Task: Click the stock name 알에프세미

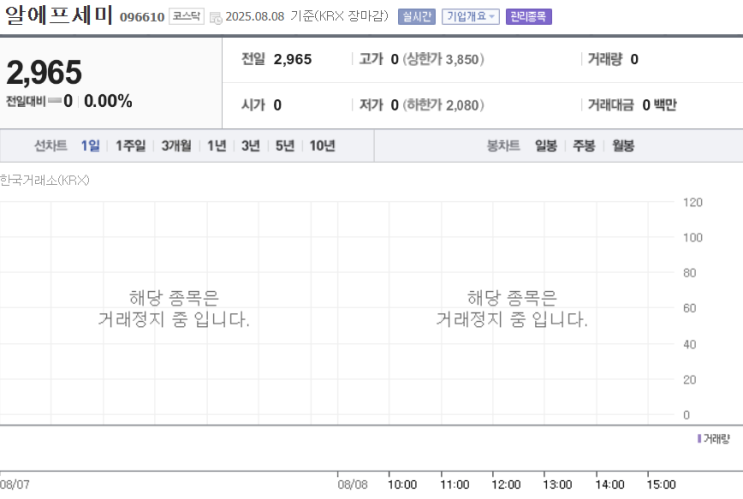Action: pos(59,15)
